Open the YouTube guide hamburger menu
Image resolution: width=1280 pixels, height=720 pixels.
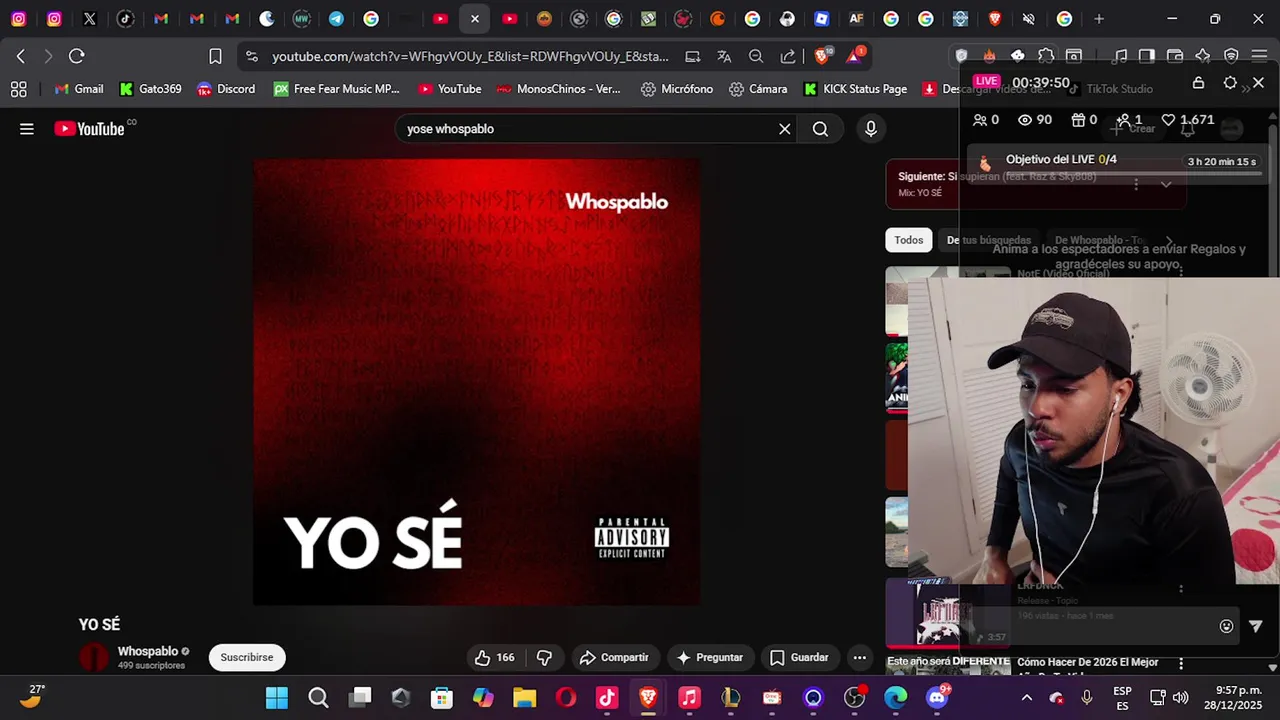[27, 129]
